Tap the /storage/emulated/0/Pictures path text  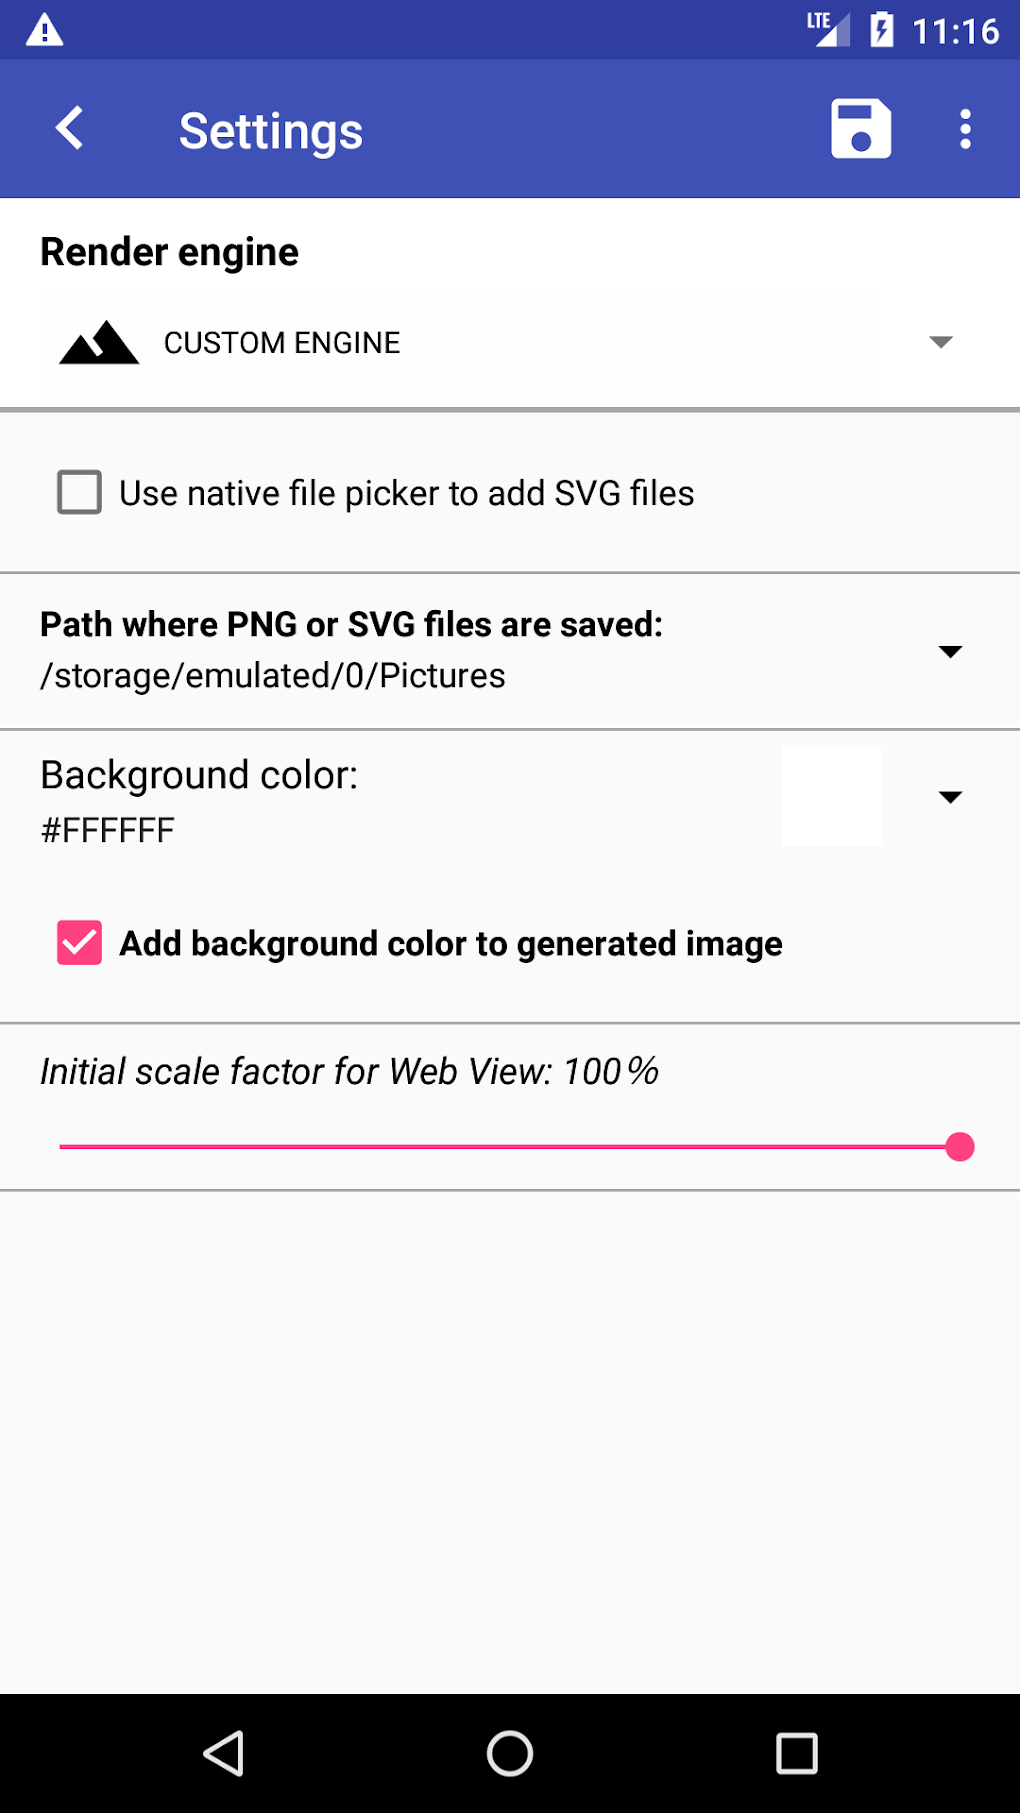(273, 676)
